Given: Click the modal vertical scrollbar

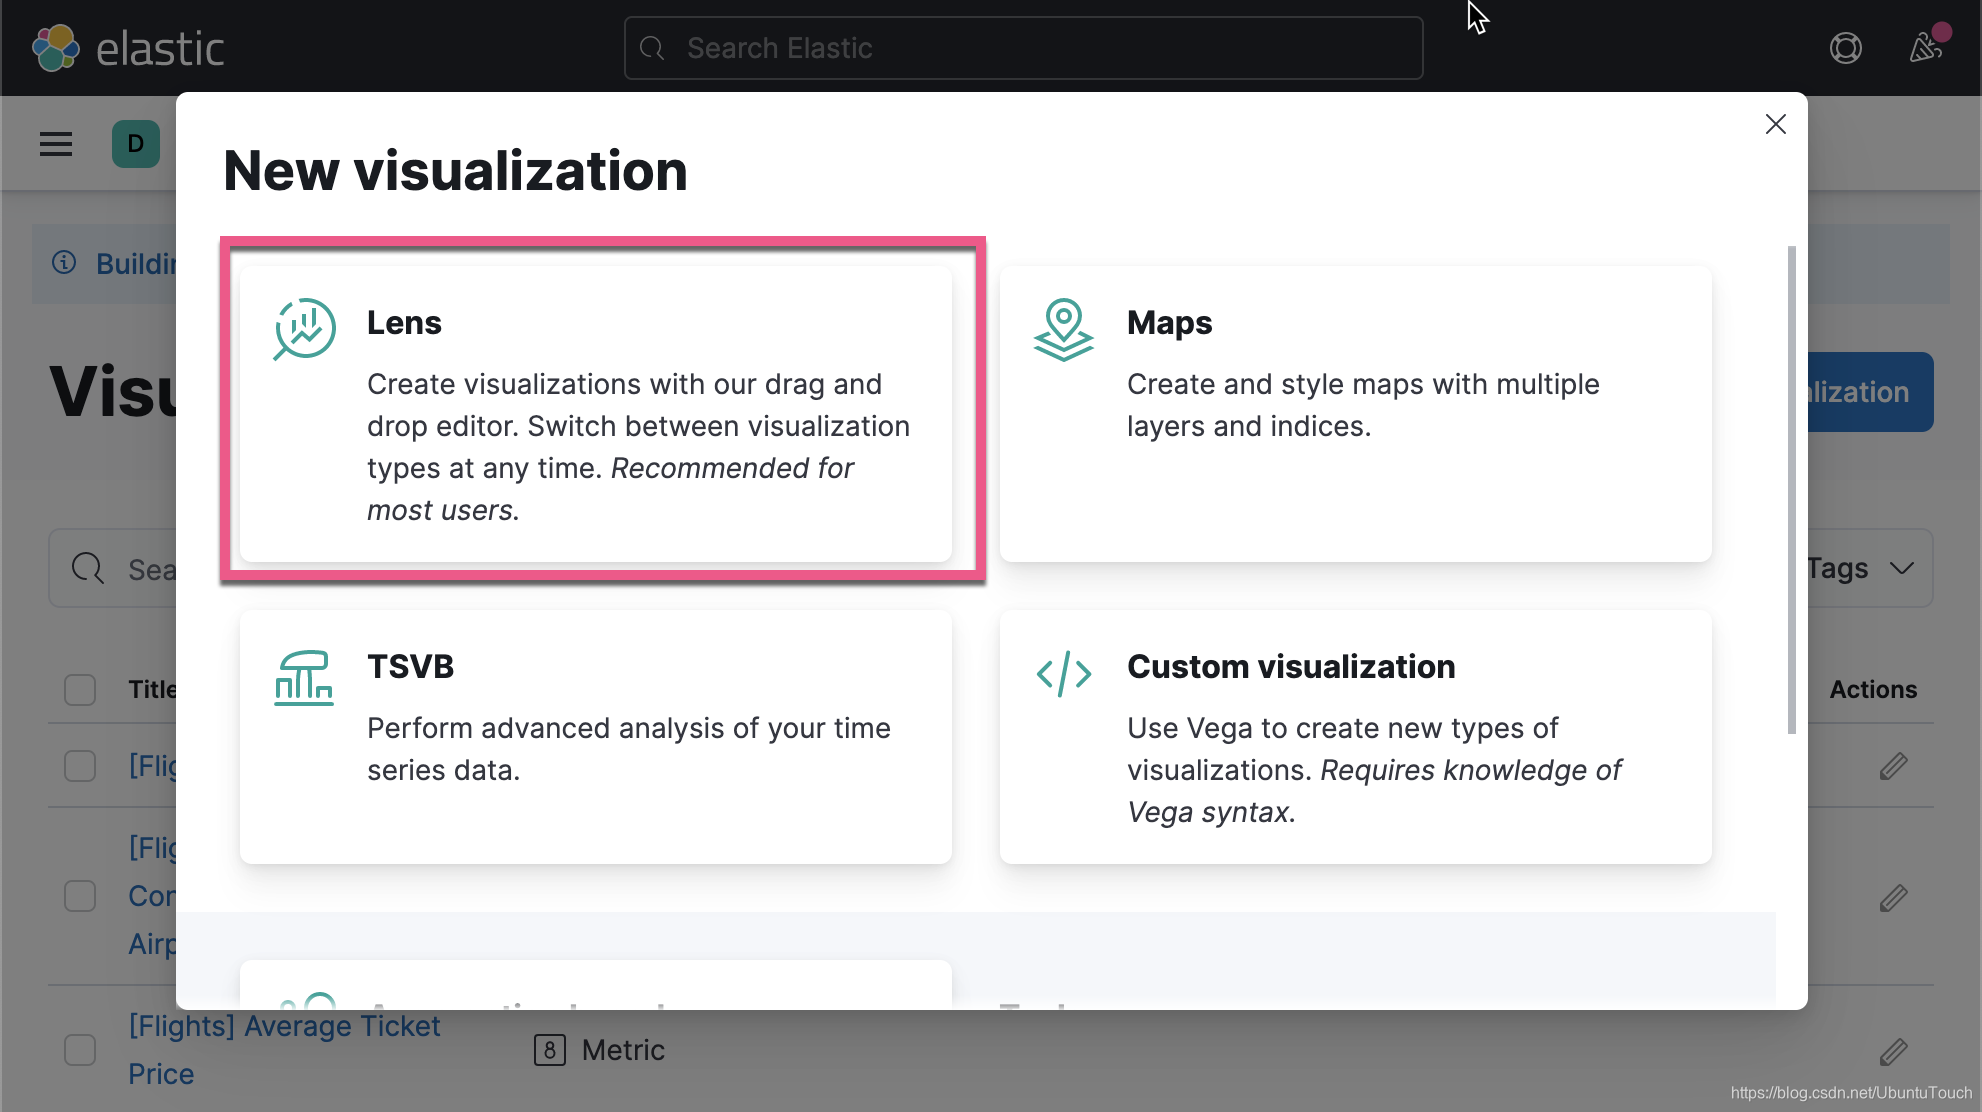Looking at the screenshot, I should 1791,490.
